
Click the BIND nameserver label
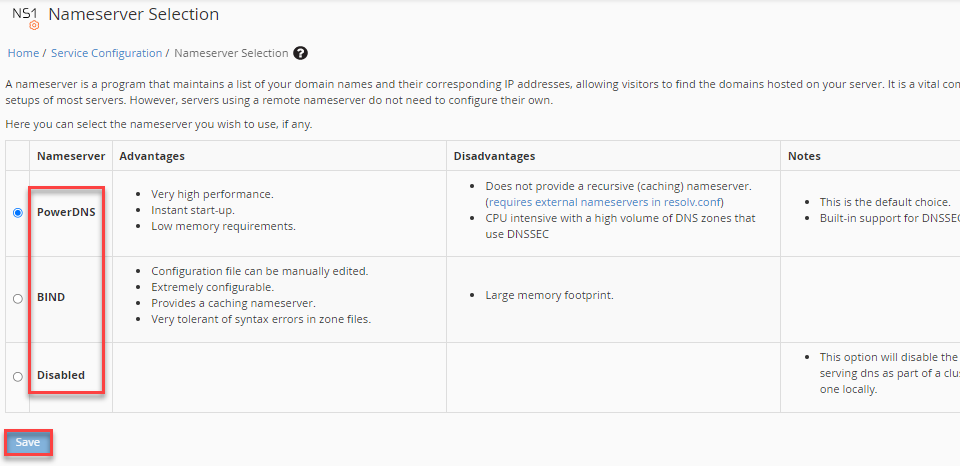[x=51, y=297]
